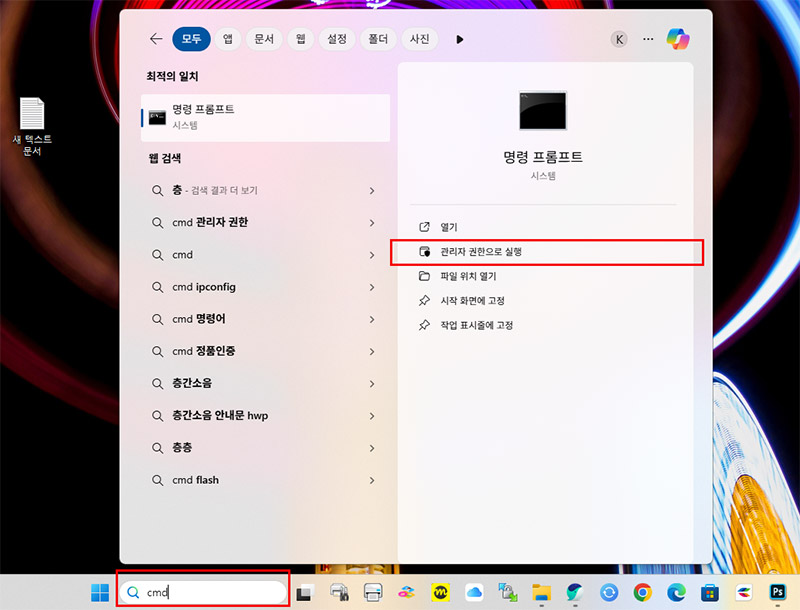800x610 pixels.
Task: Select 새 텍스트 문서 desktop file
Action: coord(32,126)
